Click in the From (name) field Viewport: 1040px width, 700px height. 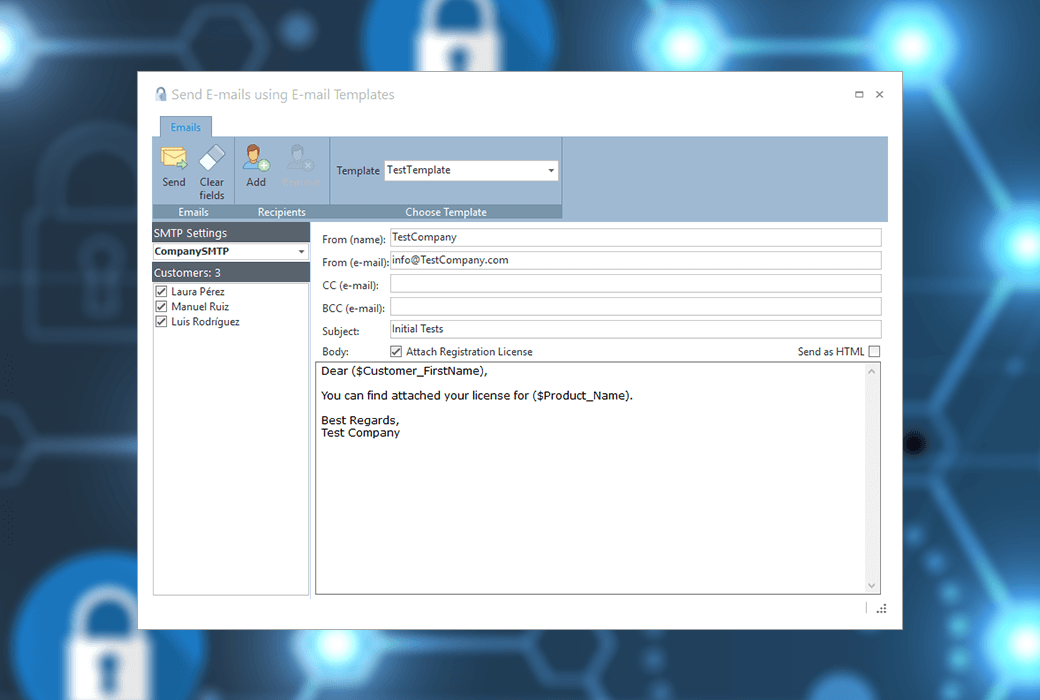(635, 238)
